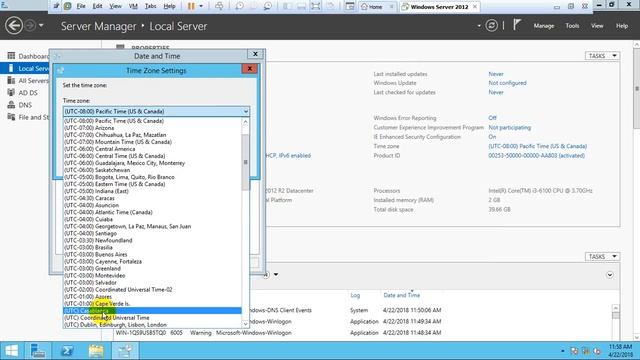The width and height of the screenshot is (640, 360).
Task: Click the time zone list scrollbar thumb
Action: pos(245,162)
